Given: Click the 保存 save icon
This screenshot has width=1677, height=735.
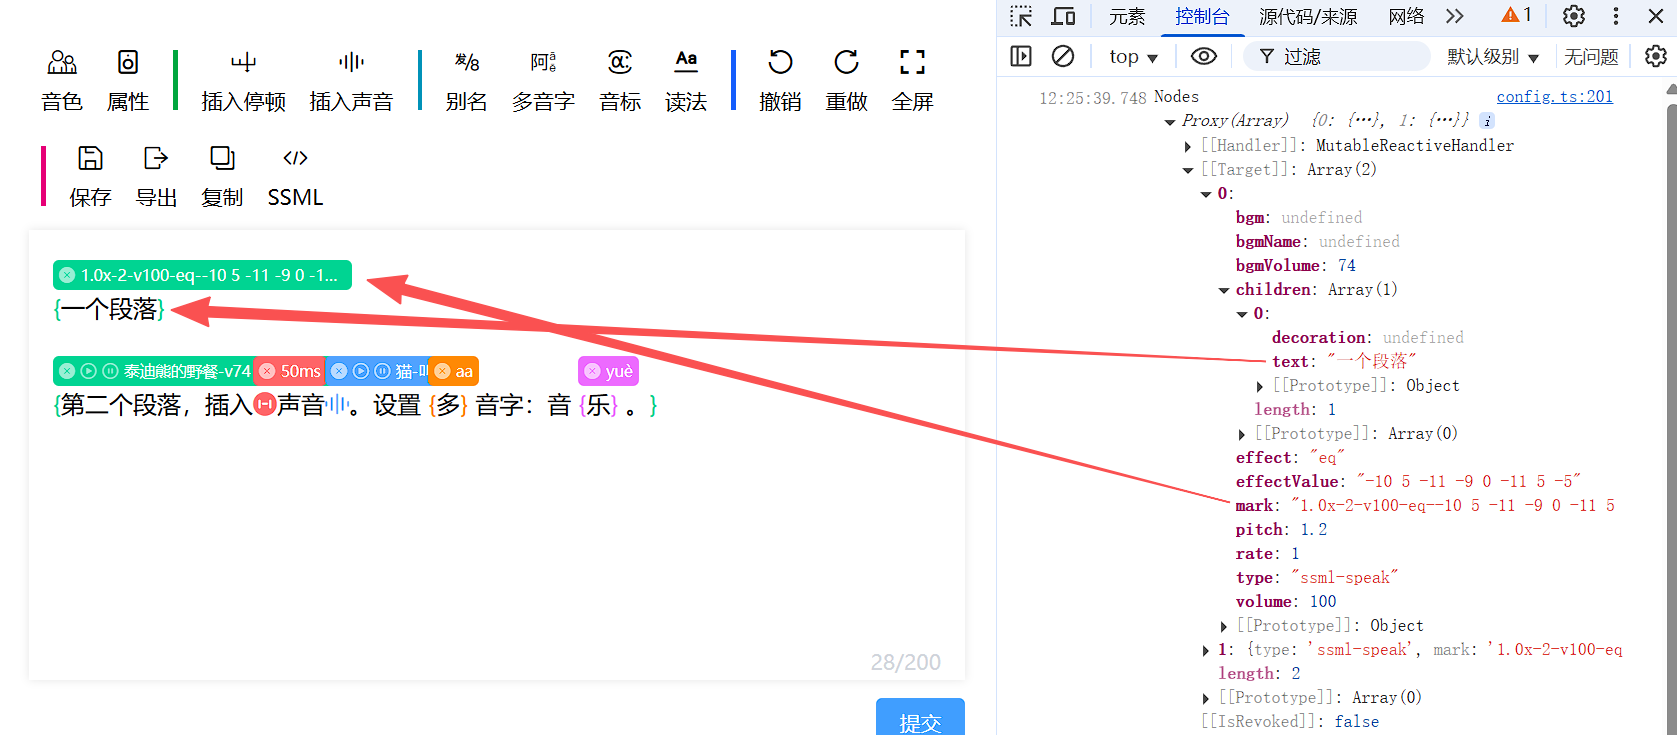Looking at the screenshot, I should point(90,159).
